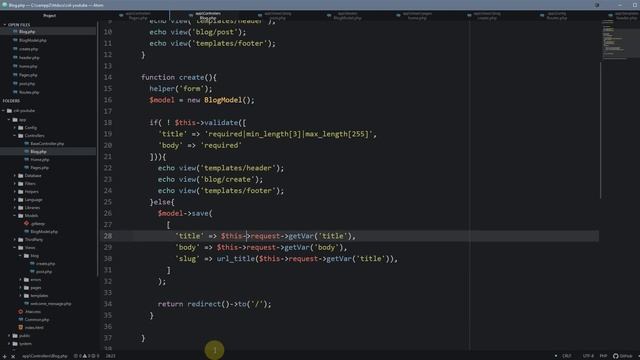640x360 pixels.
Task: Click the Database folder icon
Action: tap(21, 176)
